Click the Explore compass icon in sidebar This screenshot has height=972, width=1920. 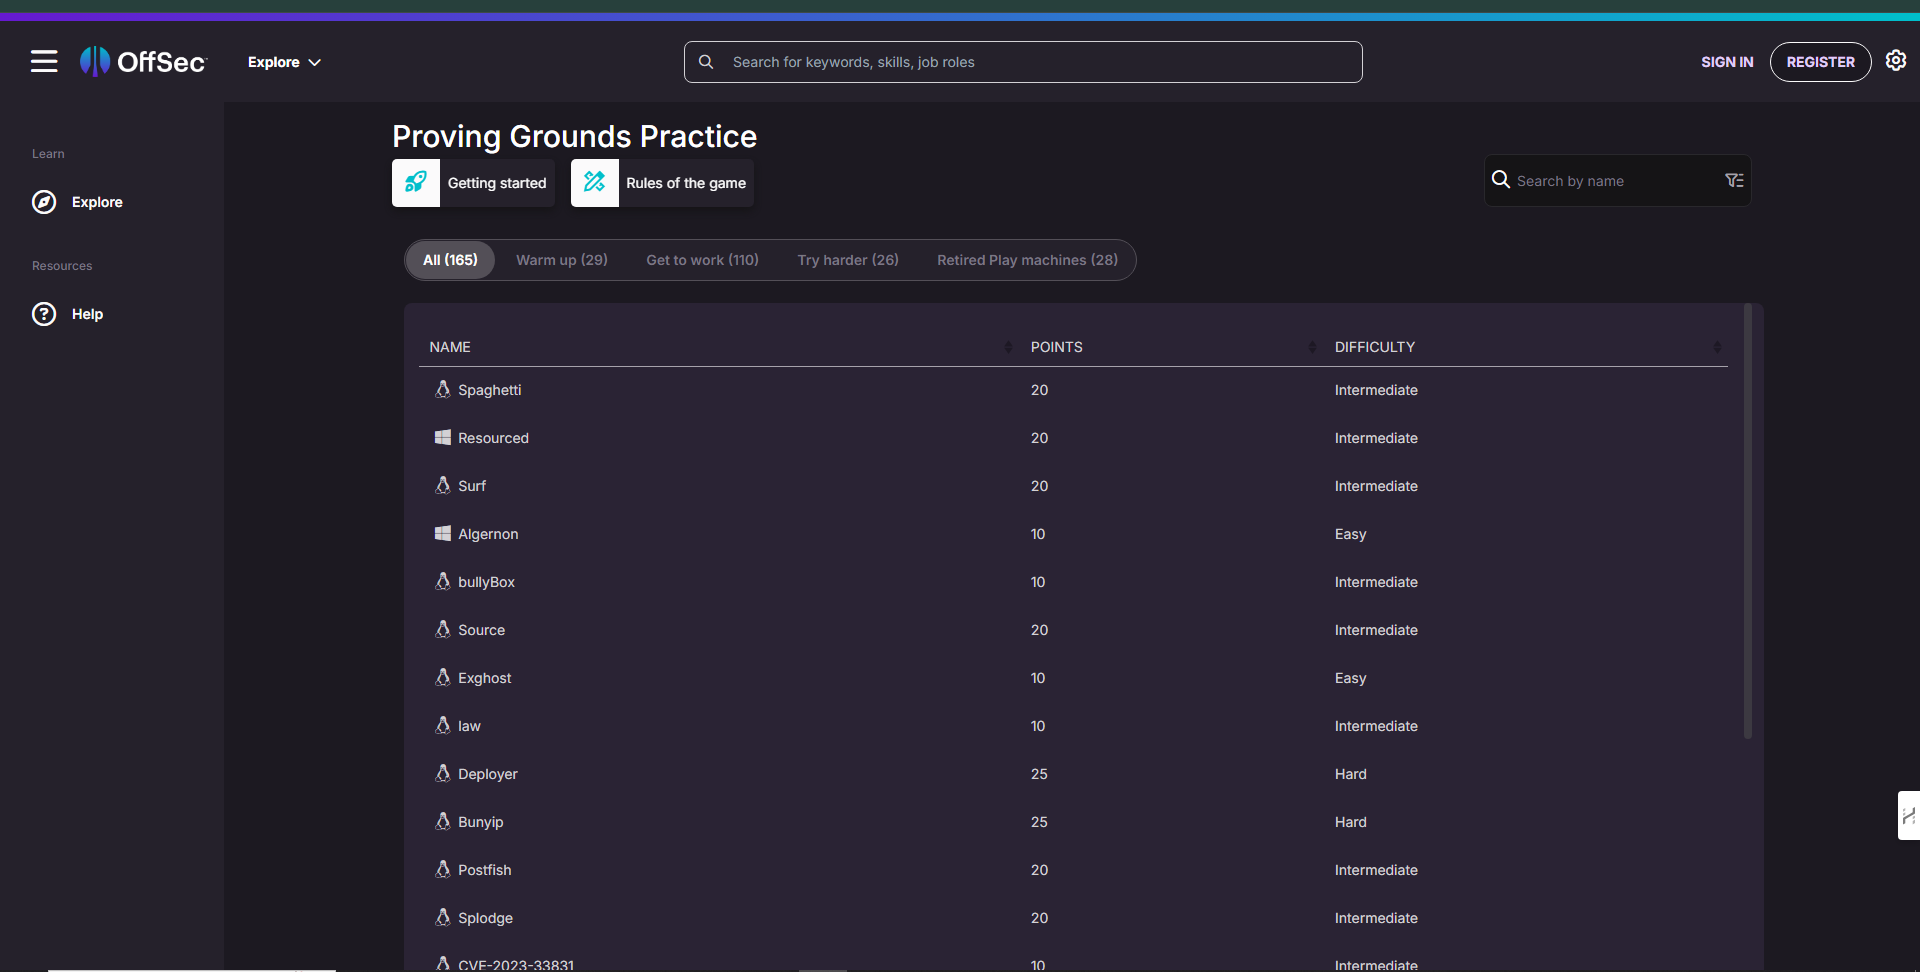pos(44,202)
